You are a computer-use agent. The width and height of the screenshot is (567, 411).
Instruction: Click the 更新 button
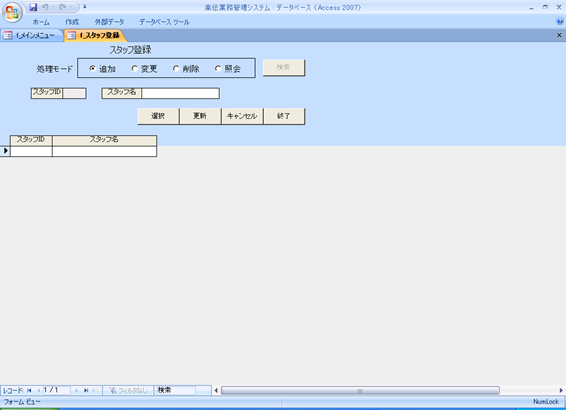tap(200, 116)
